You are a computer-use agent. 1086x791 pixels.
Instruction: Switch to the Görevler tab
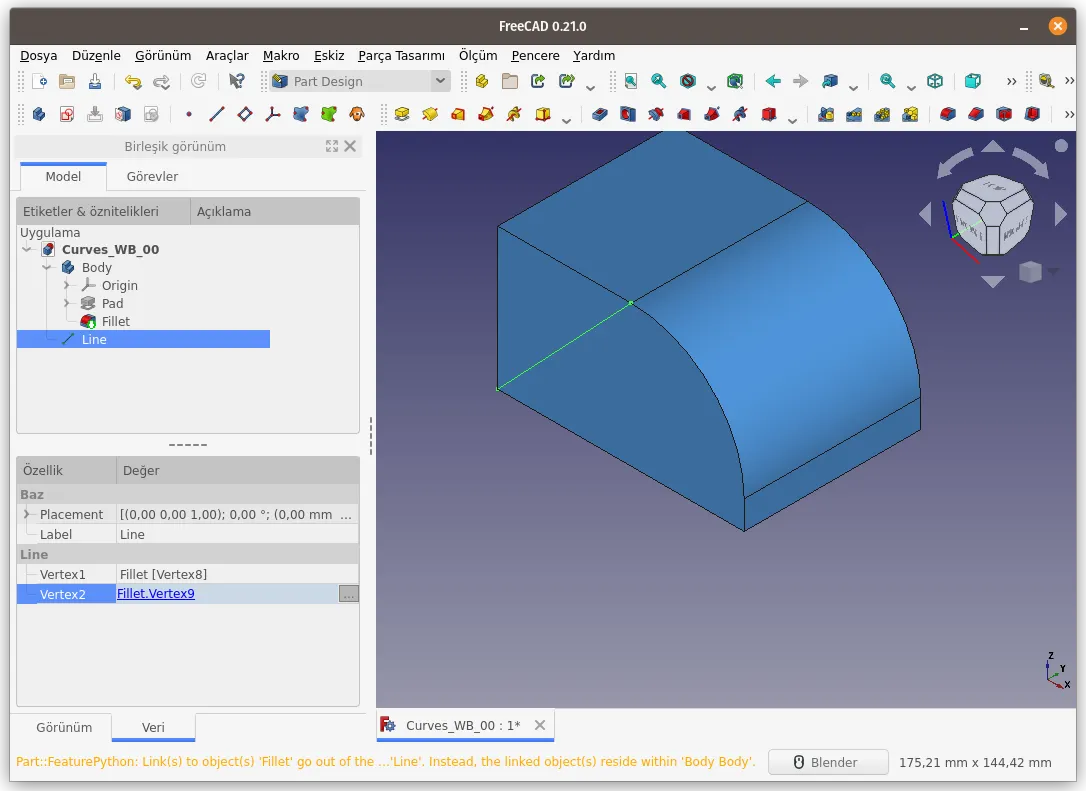(x=152, y=177)
